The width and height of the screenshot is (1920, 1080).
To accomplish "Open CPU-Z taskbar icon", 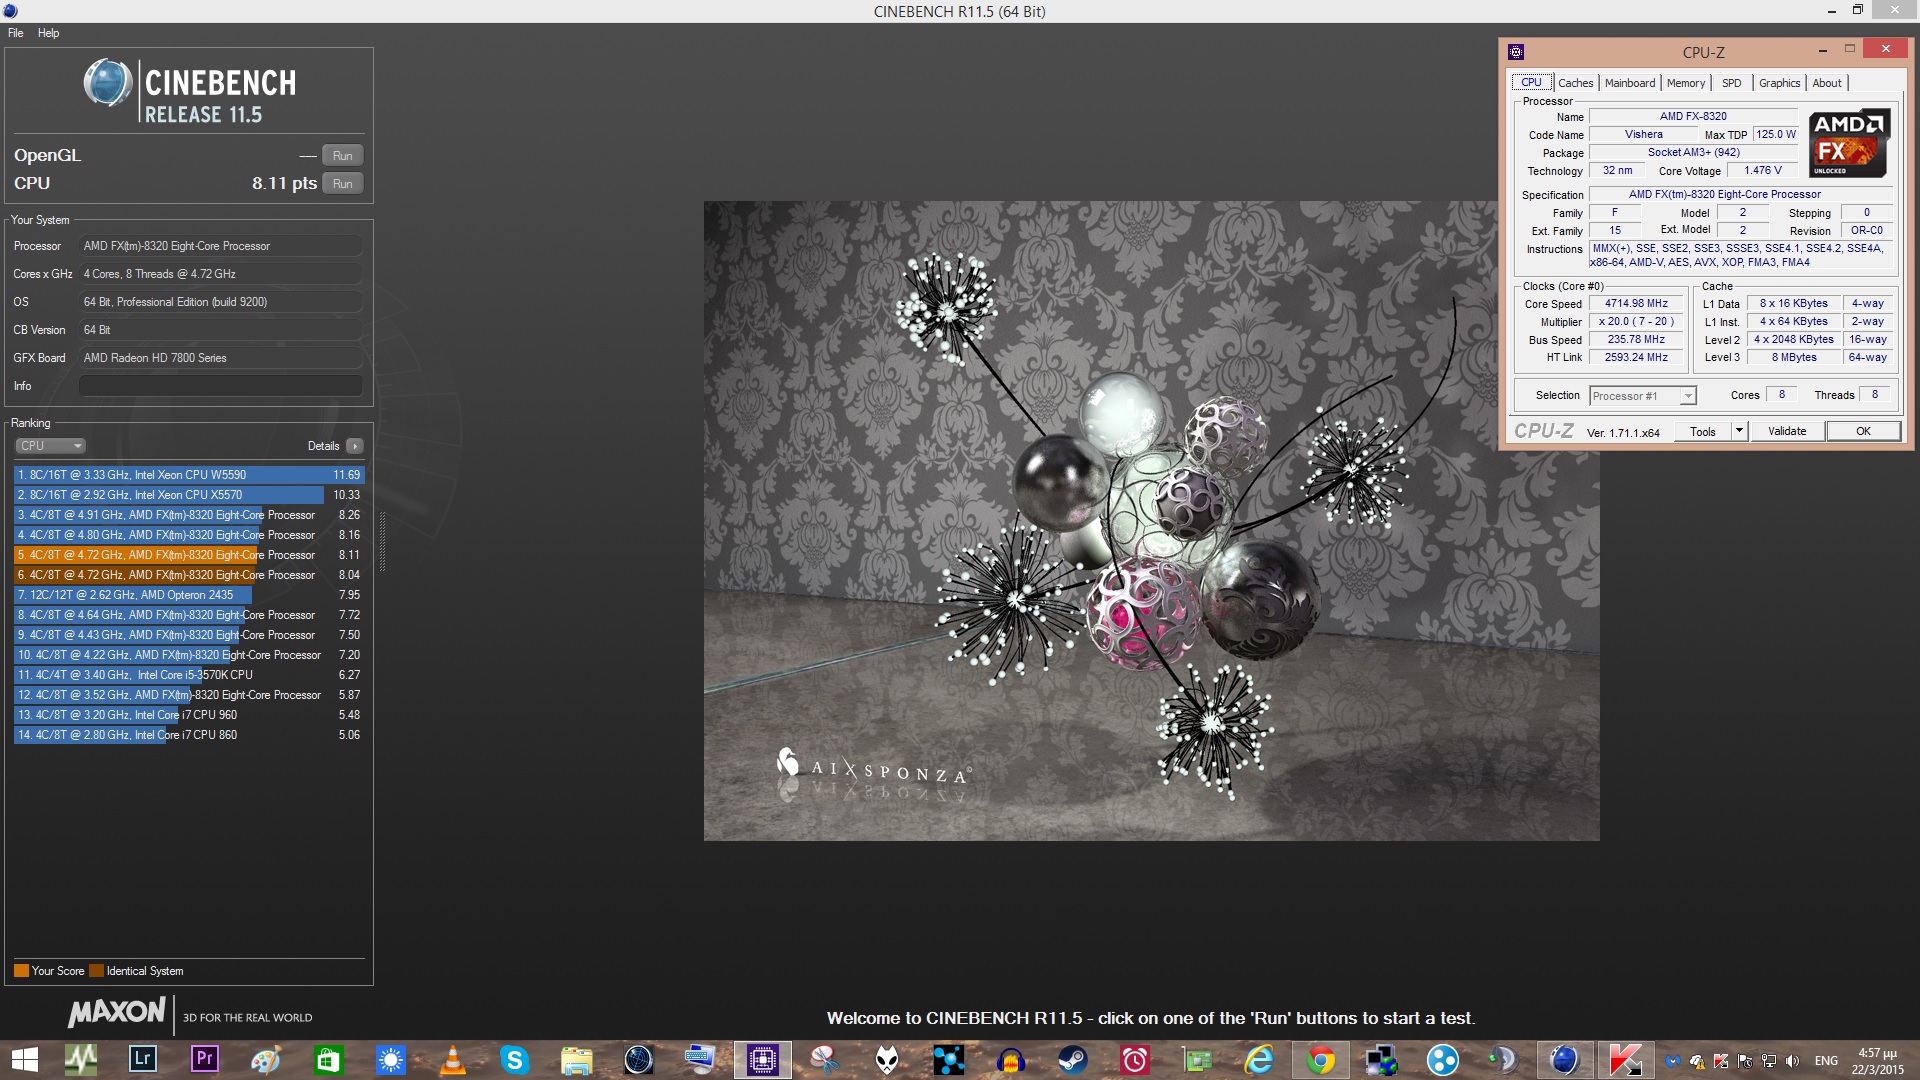I will (x=763, y=1060).
